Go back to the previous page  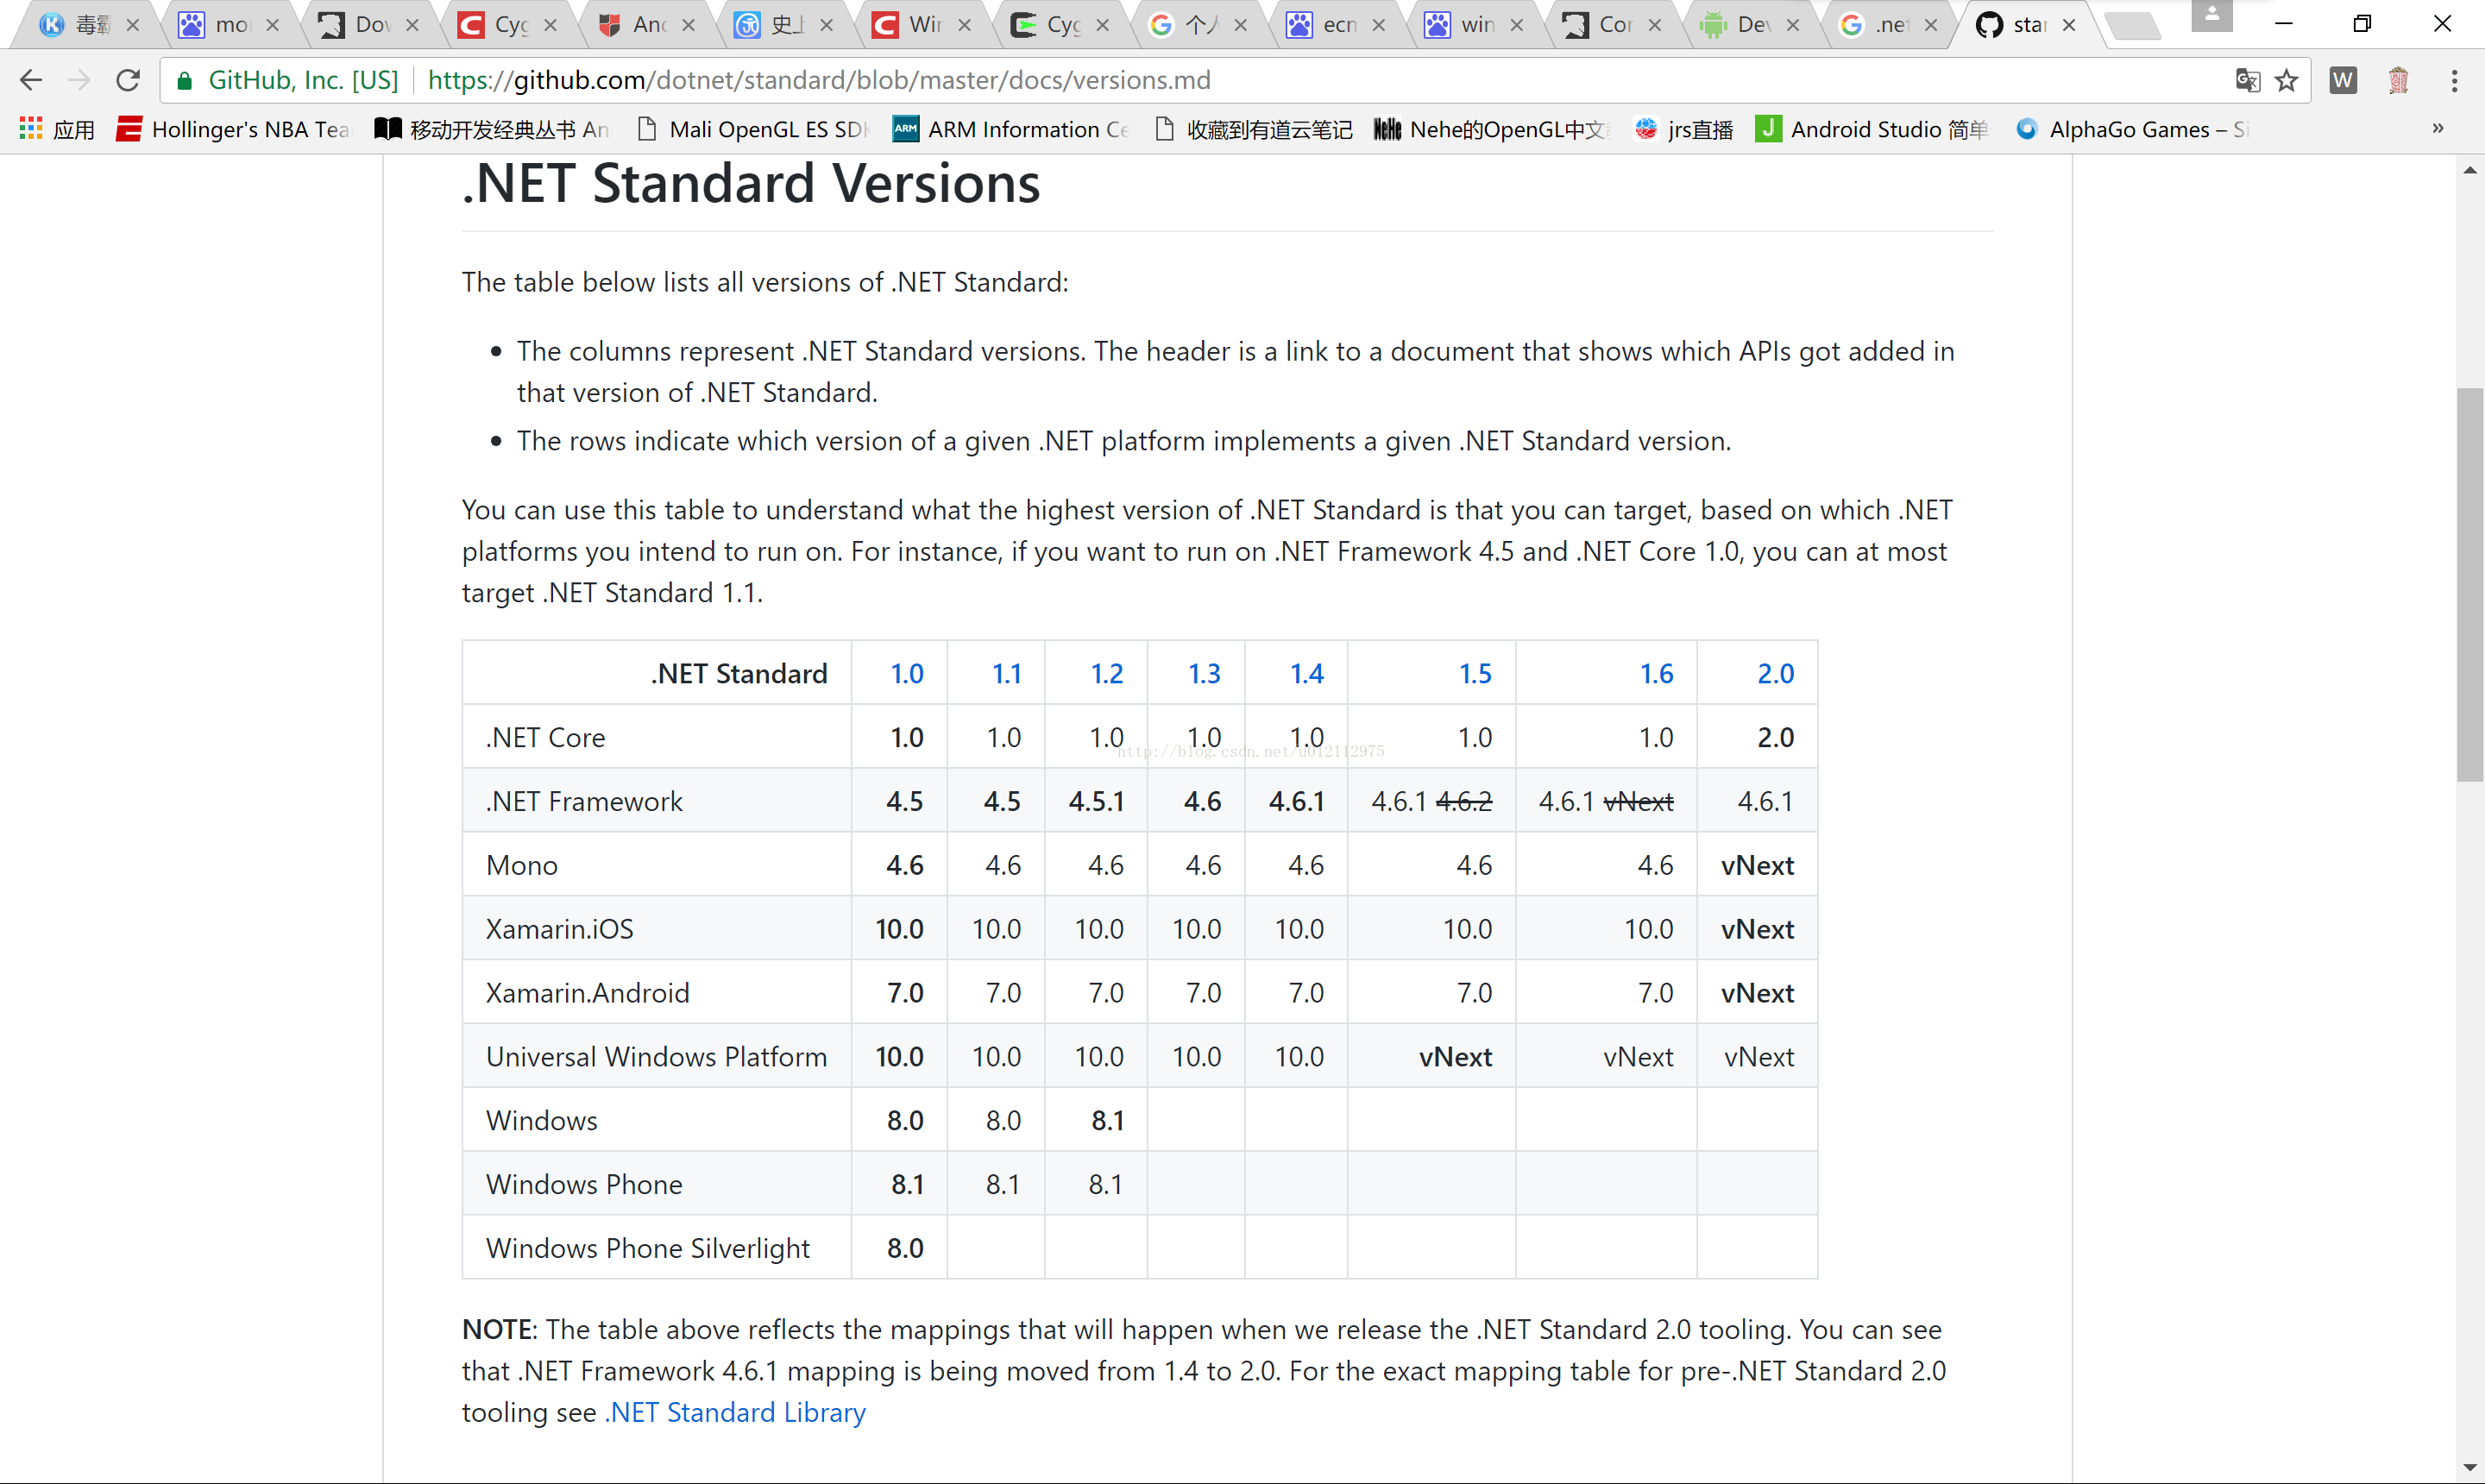(31, 80)
